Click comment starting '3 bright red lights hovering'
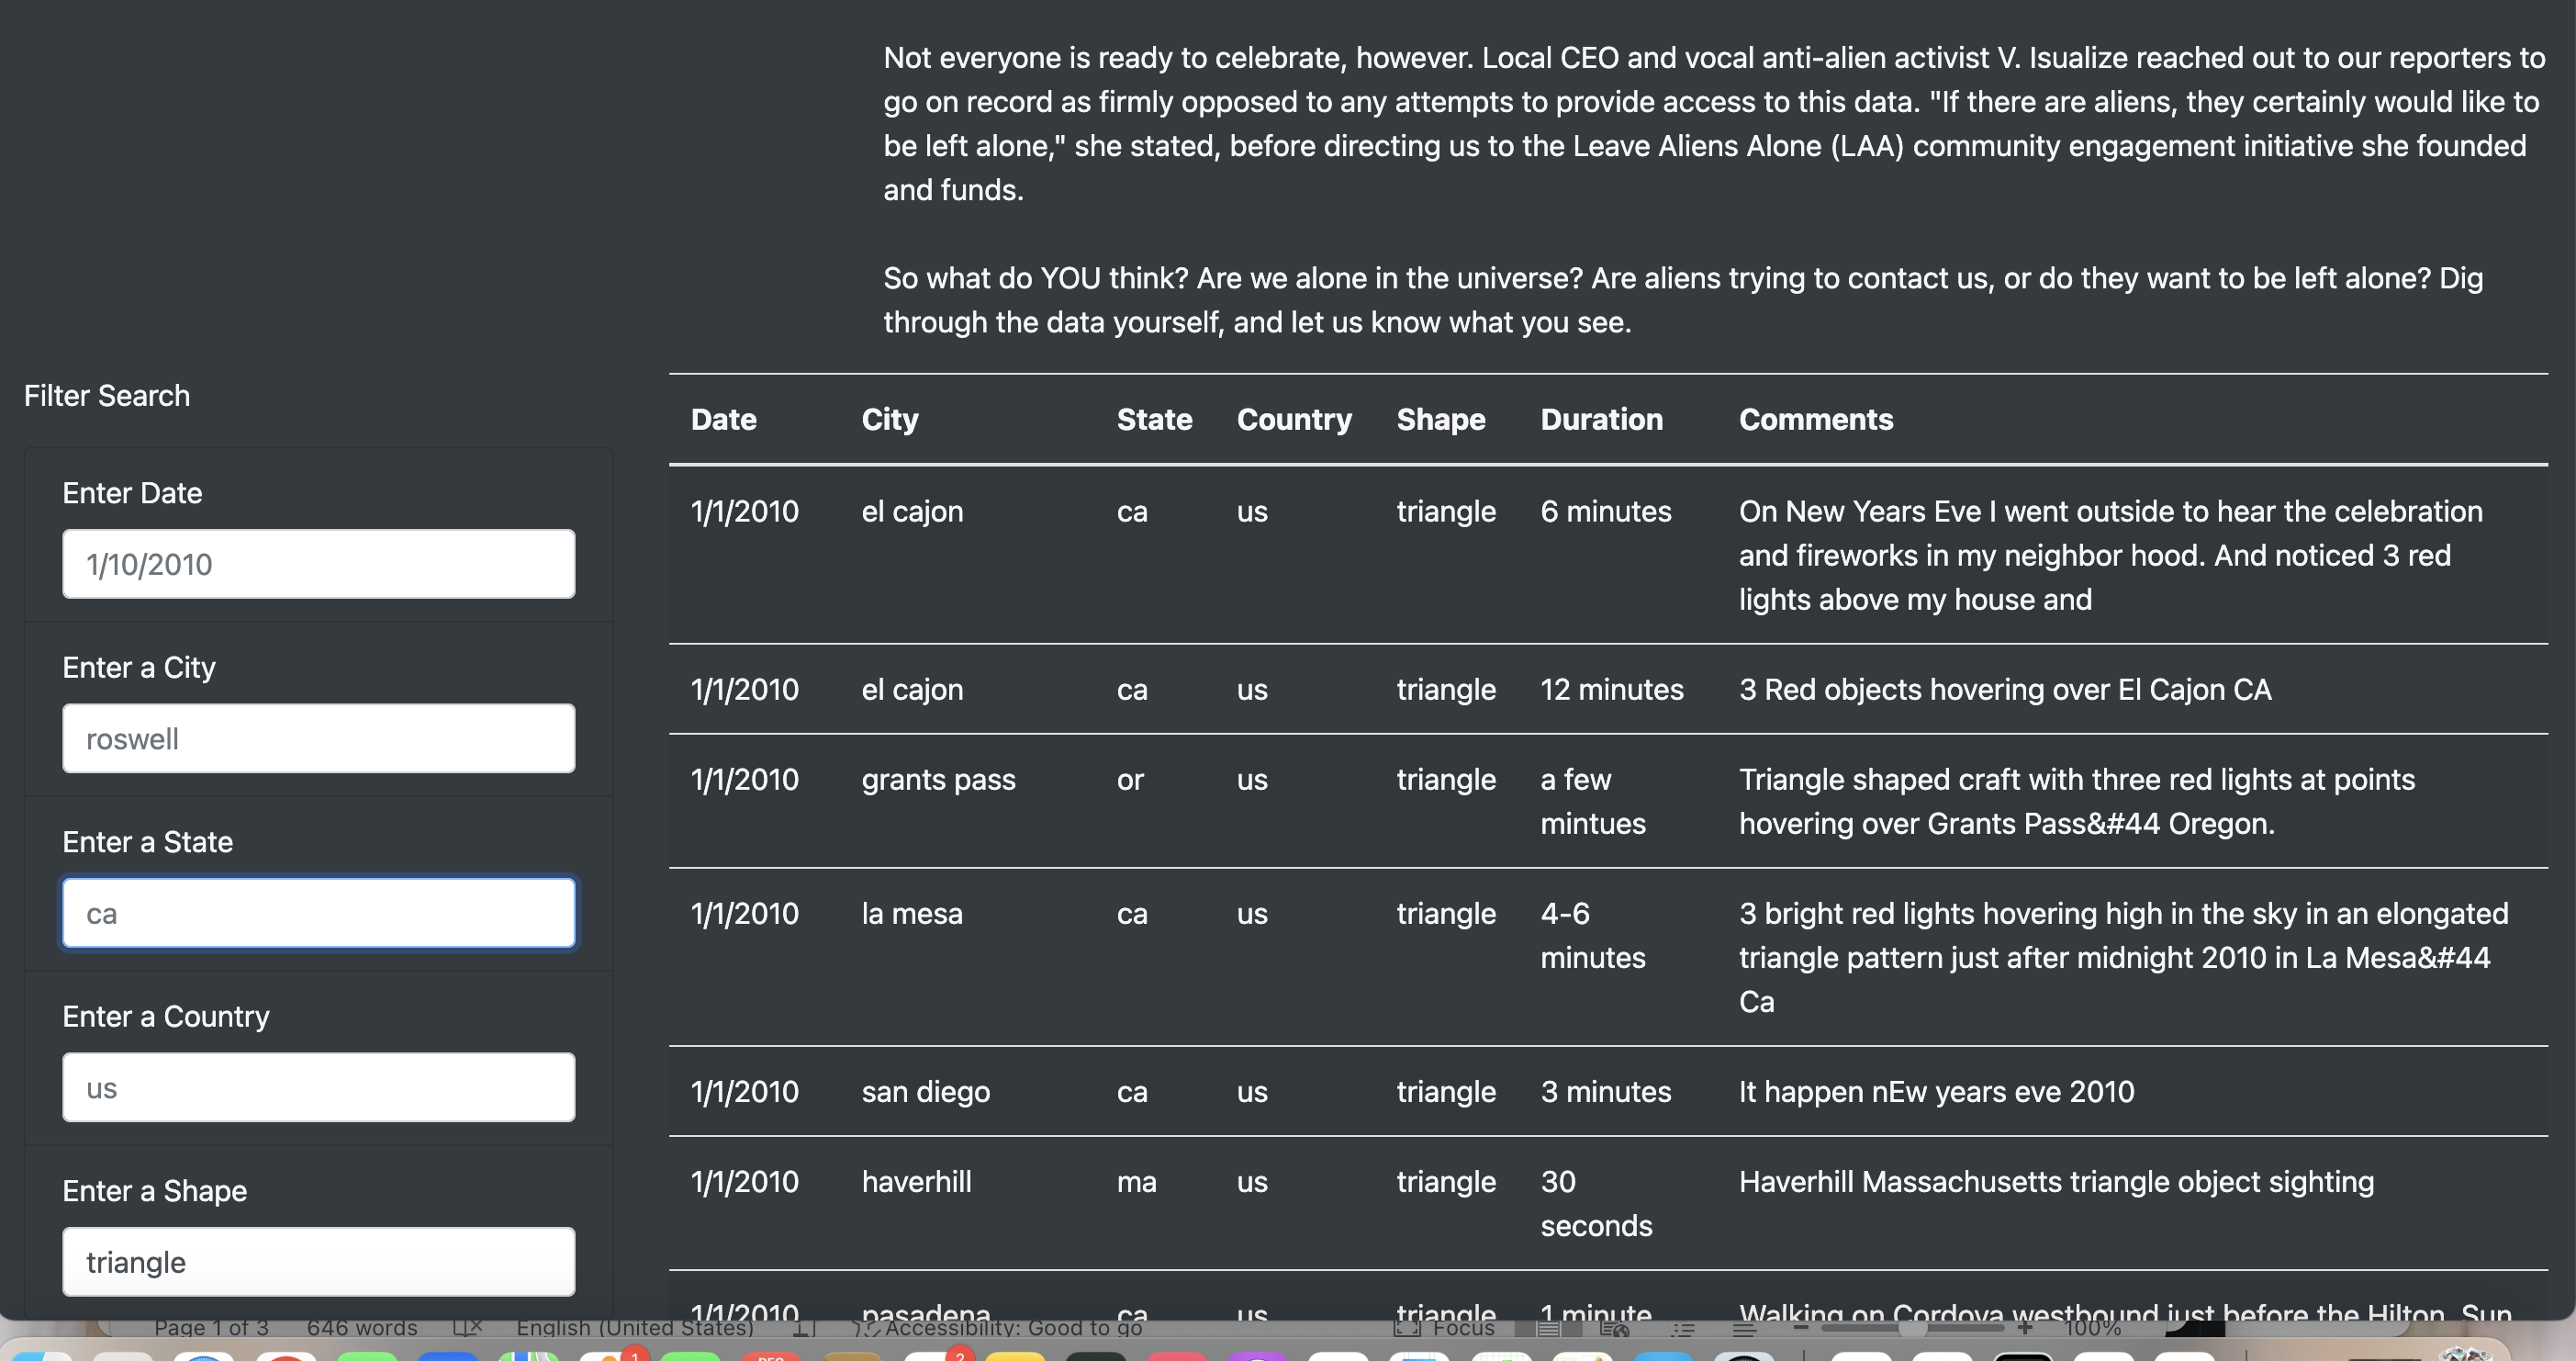The image size is (2576, 1361). coord(2124,957)
